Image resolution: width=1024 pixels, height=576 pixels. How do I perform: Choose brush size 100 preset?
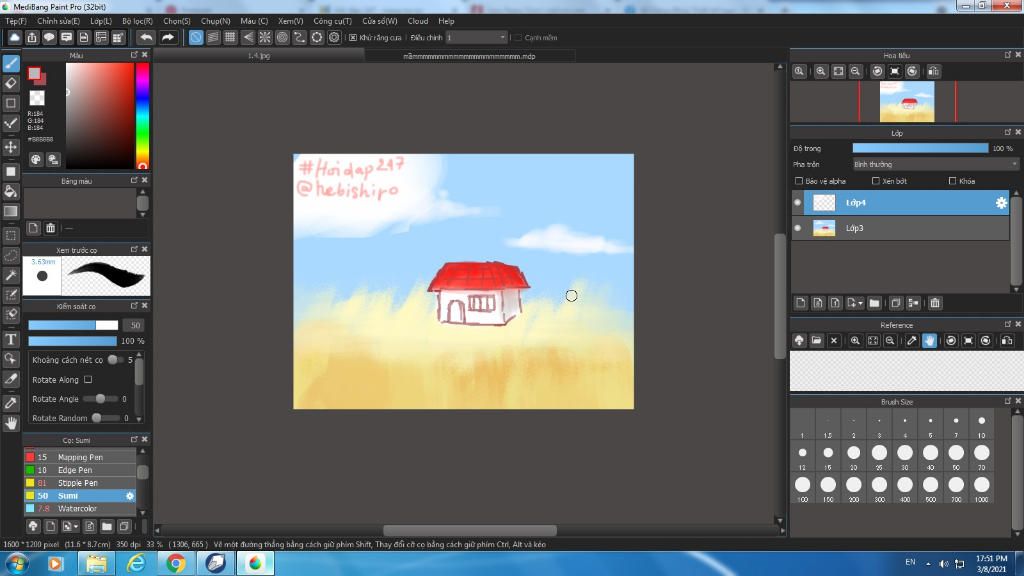point(803,487)
